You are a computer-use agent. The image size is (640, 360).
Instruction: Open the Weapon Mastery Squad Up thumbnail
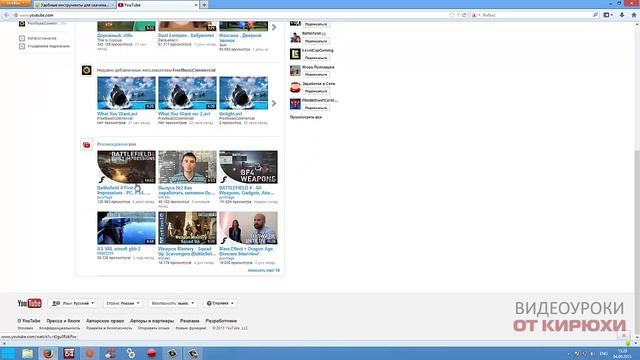click(187, 228)
